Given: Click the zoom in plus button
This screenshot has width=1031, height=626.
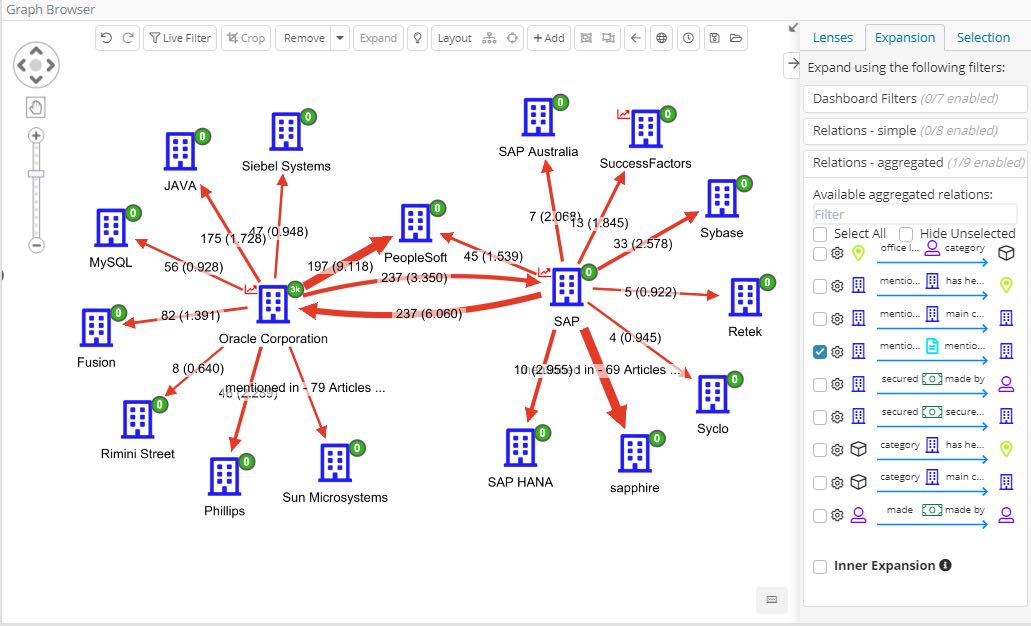Looking at the screenshot, I should coord(36,135).
